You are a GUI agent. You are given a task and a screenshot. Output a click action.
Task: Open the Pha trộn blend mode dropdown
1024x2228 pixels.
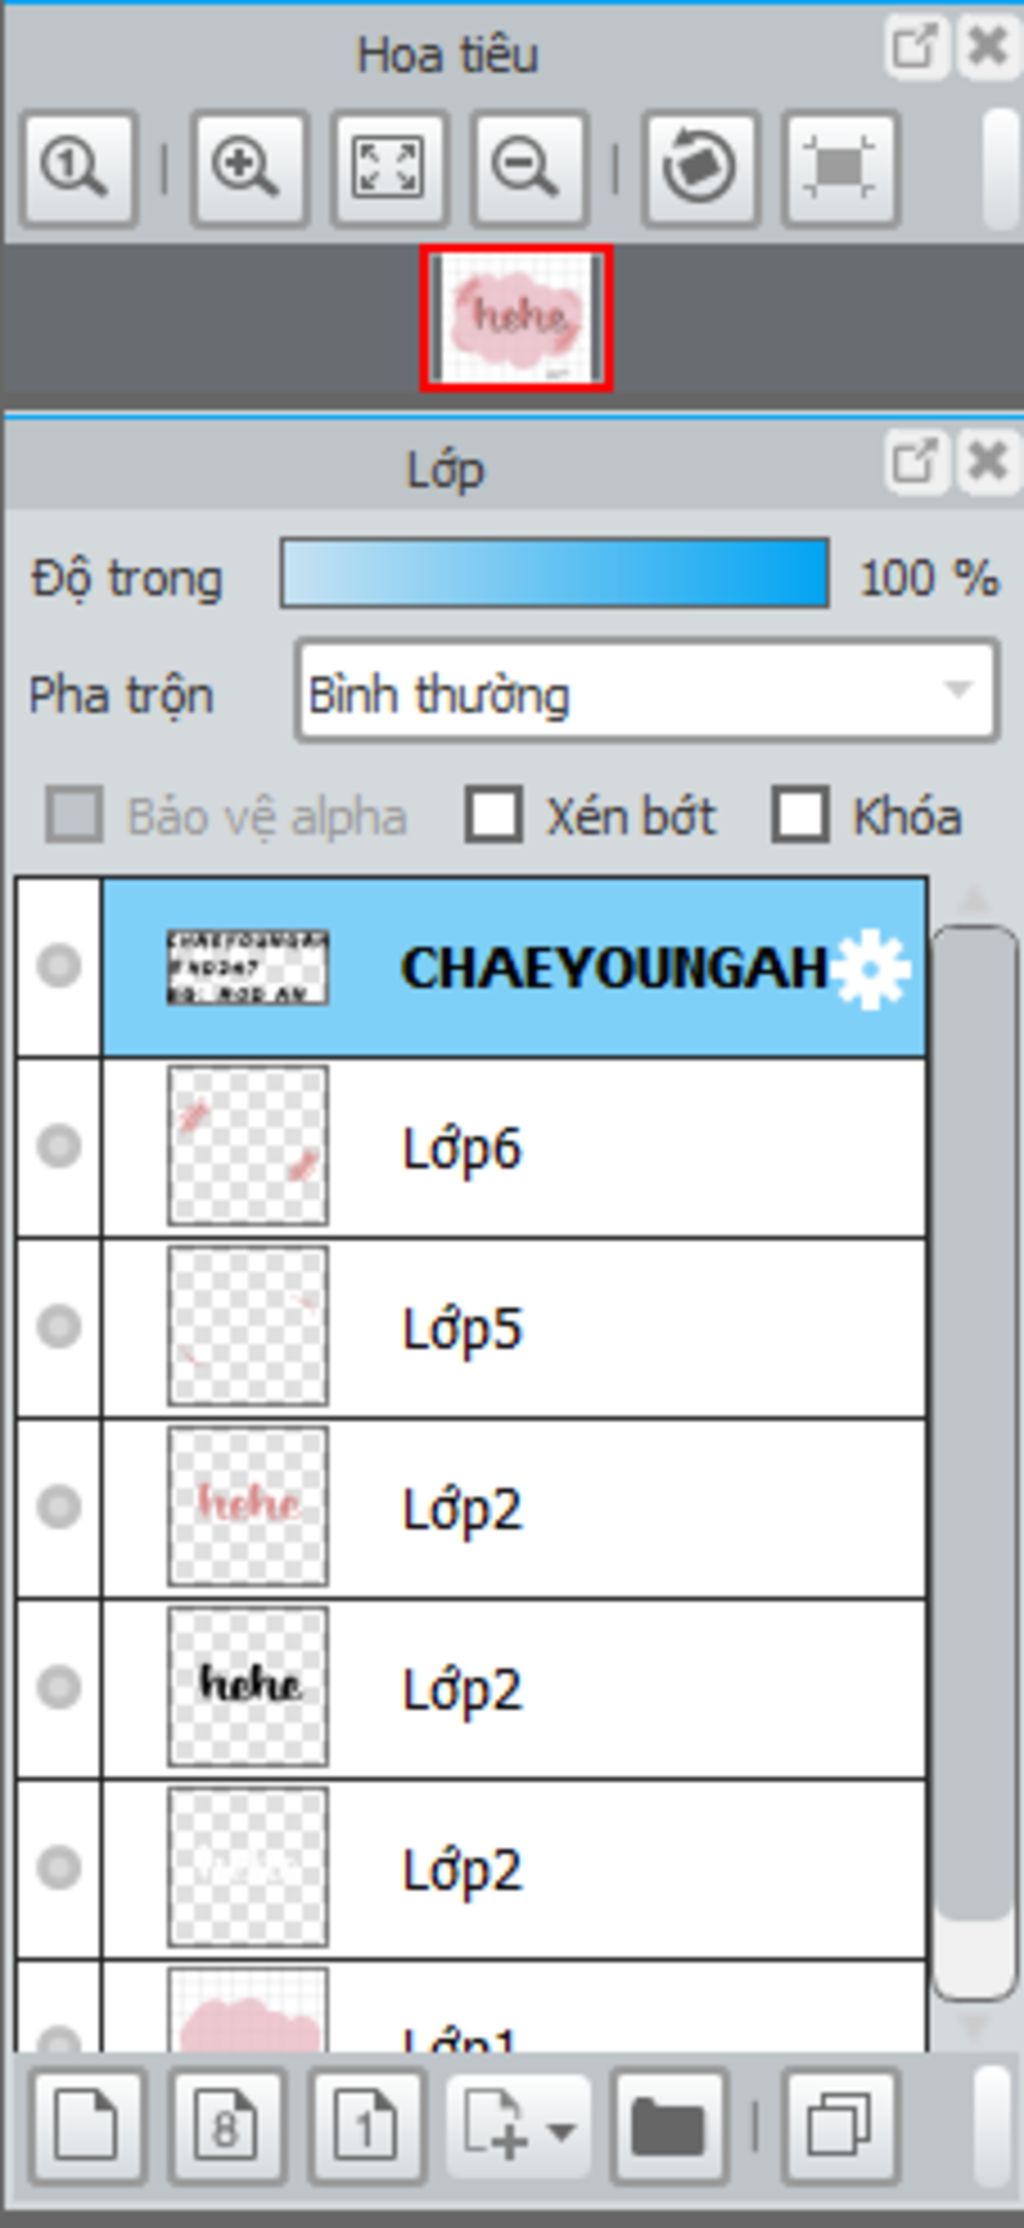point(647,692)
